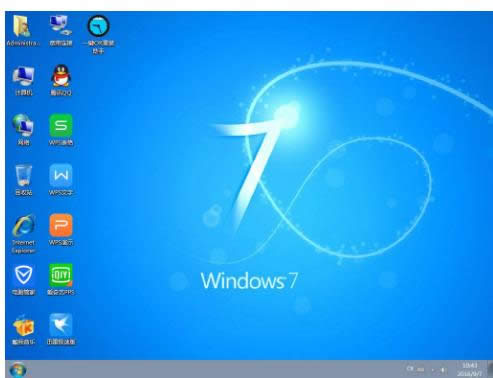Launch WPS Presentation orange P icon
The height and width of the screenshot is (378, 493).
(61, 230)
